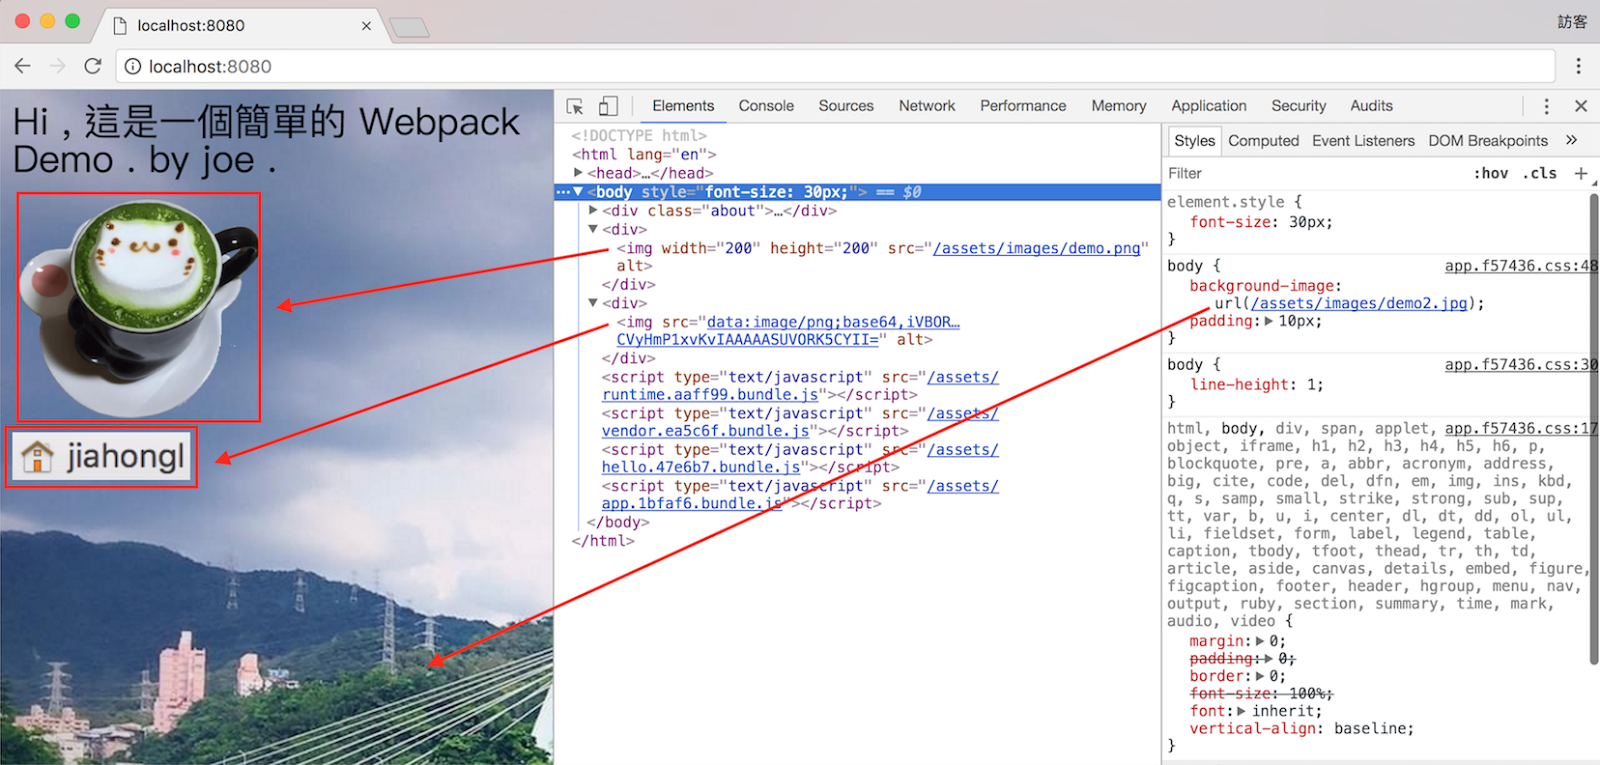Open the app.f57436.css:48 source link
1600x765 pixels.
1521,266
